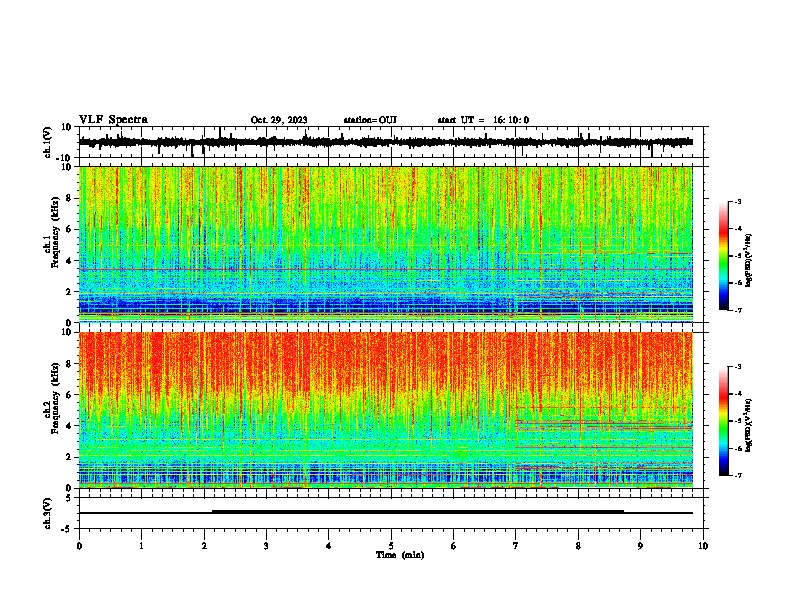Click the ch.2 spectrogram colorbar
This screenshot has width=792, height=612.
723,421
